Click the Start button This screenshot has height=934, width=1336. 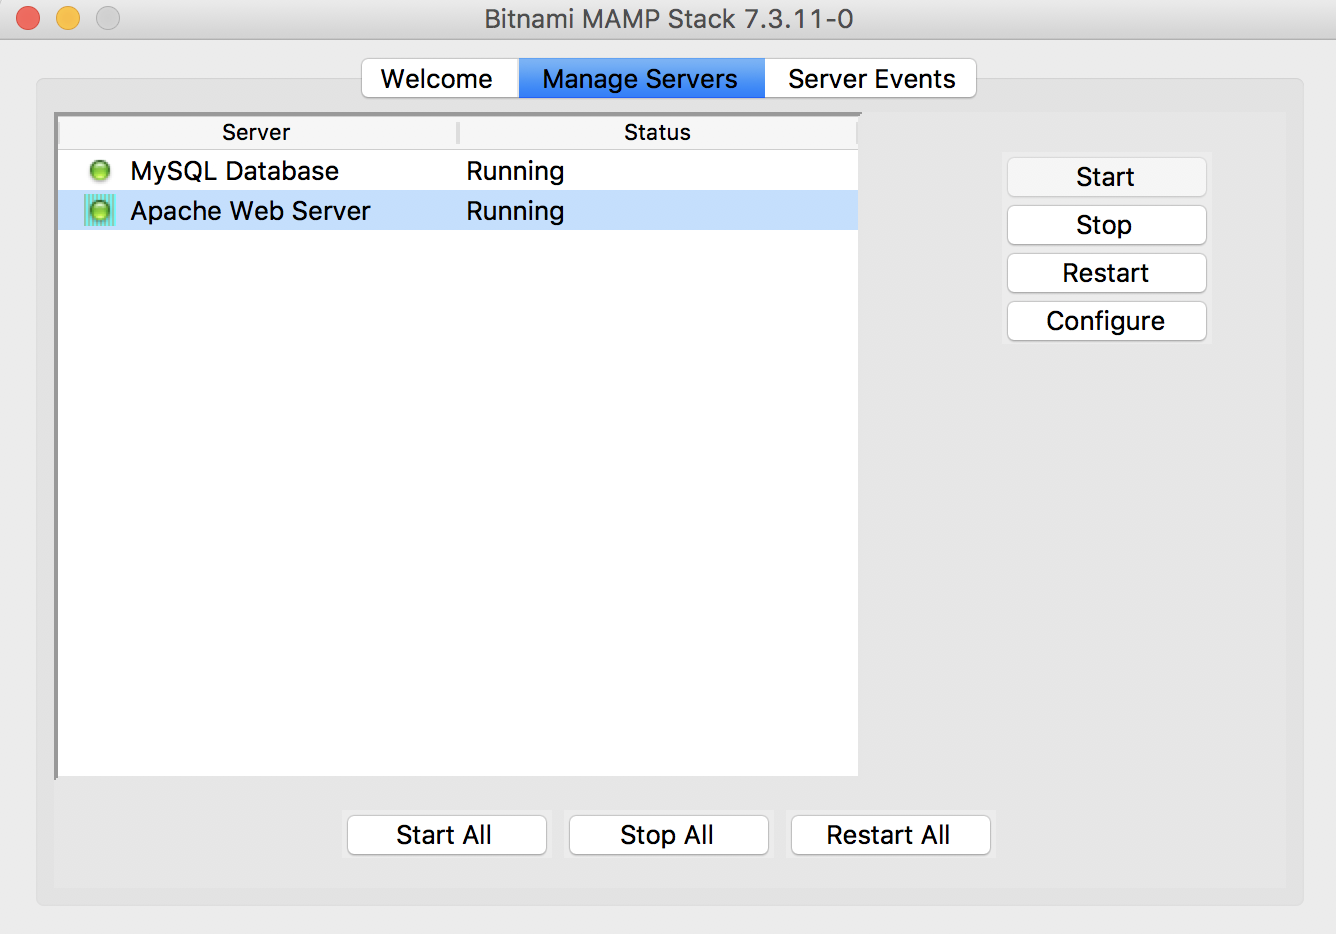pos(1106,177)
